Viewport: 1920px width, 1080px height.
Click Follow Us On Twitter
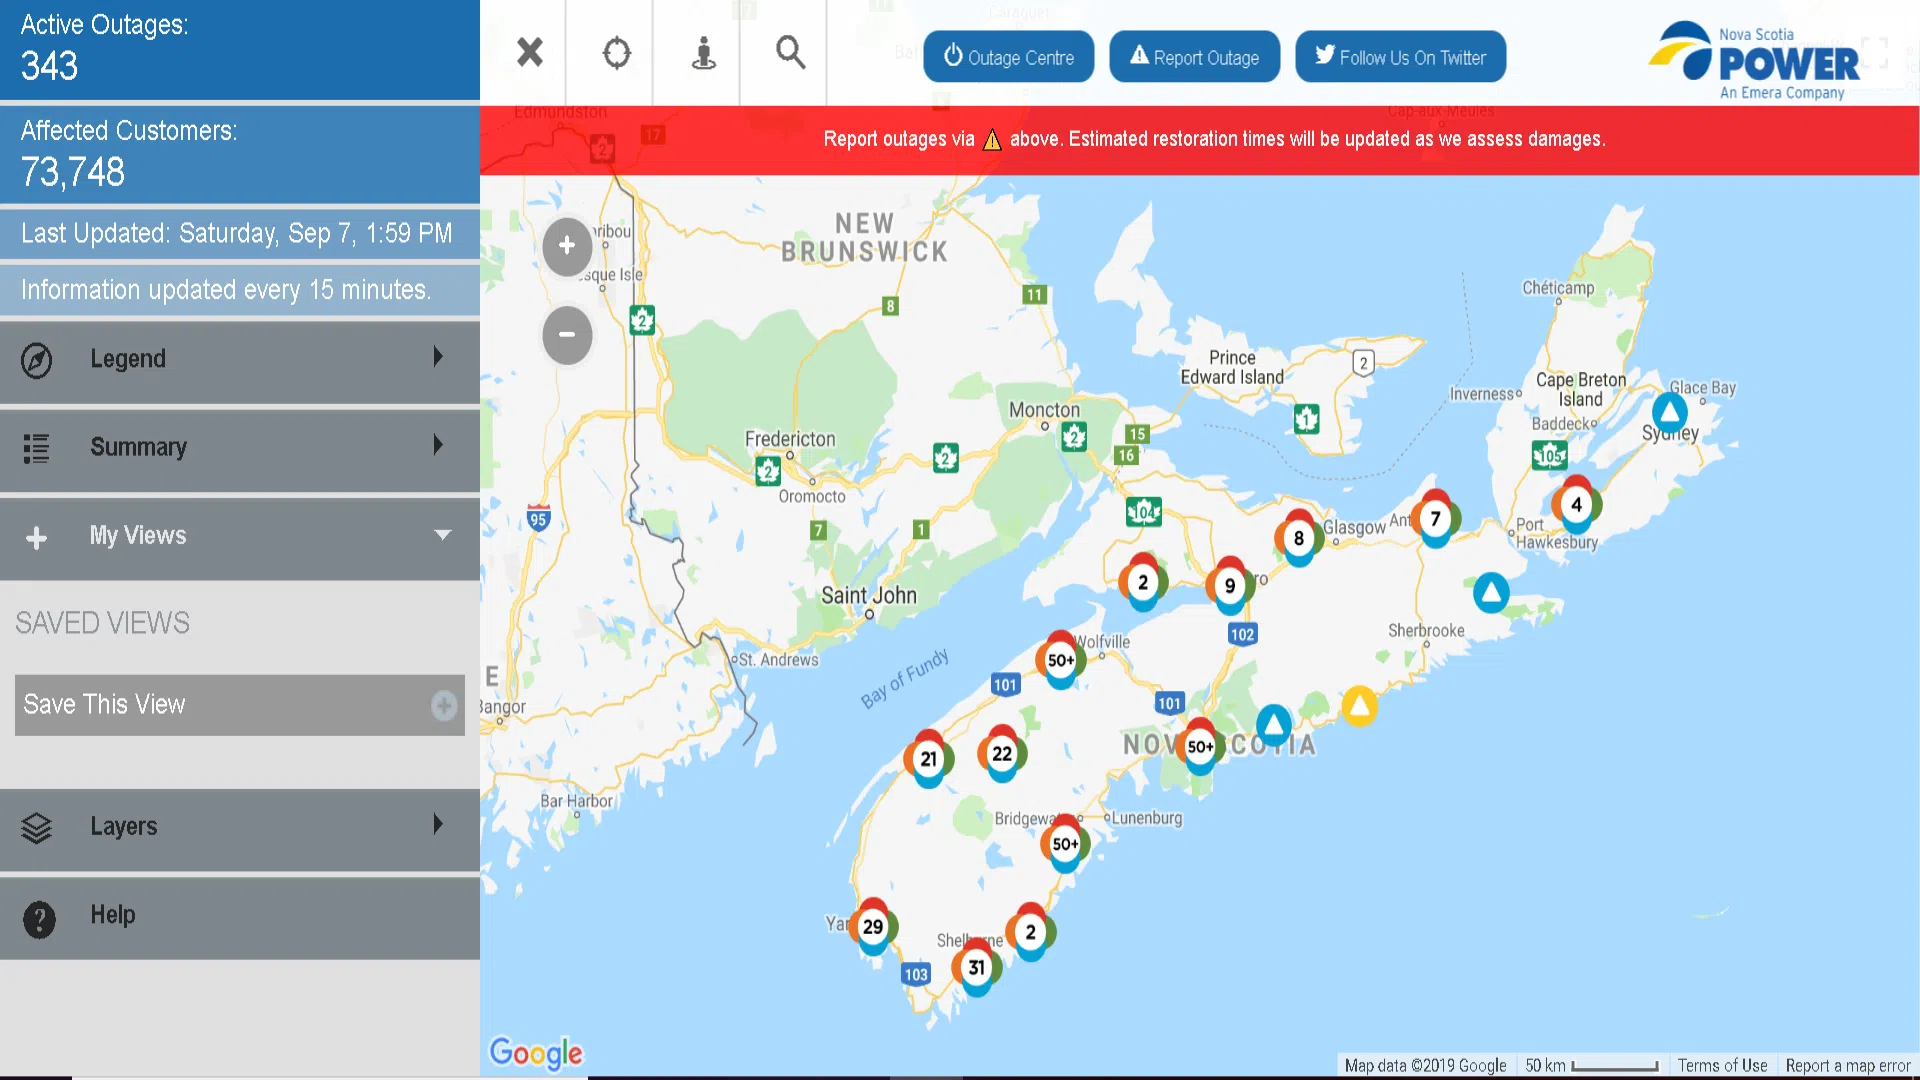pyautogui.click(x=1400, y=57)
